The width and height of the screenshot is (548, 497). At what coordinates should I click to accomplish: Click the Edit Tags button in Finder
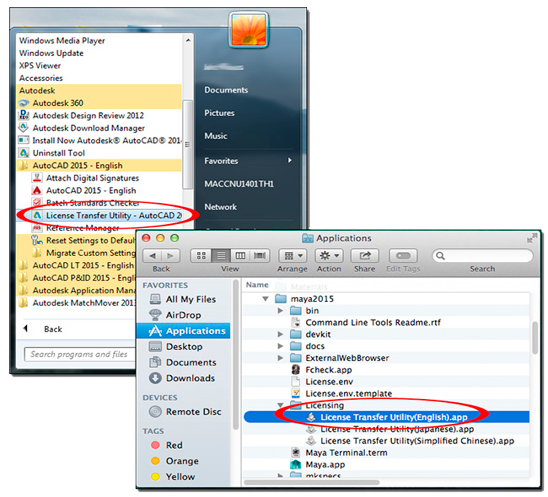pyautogui.click(x=403, y=256)
